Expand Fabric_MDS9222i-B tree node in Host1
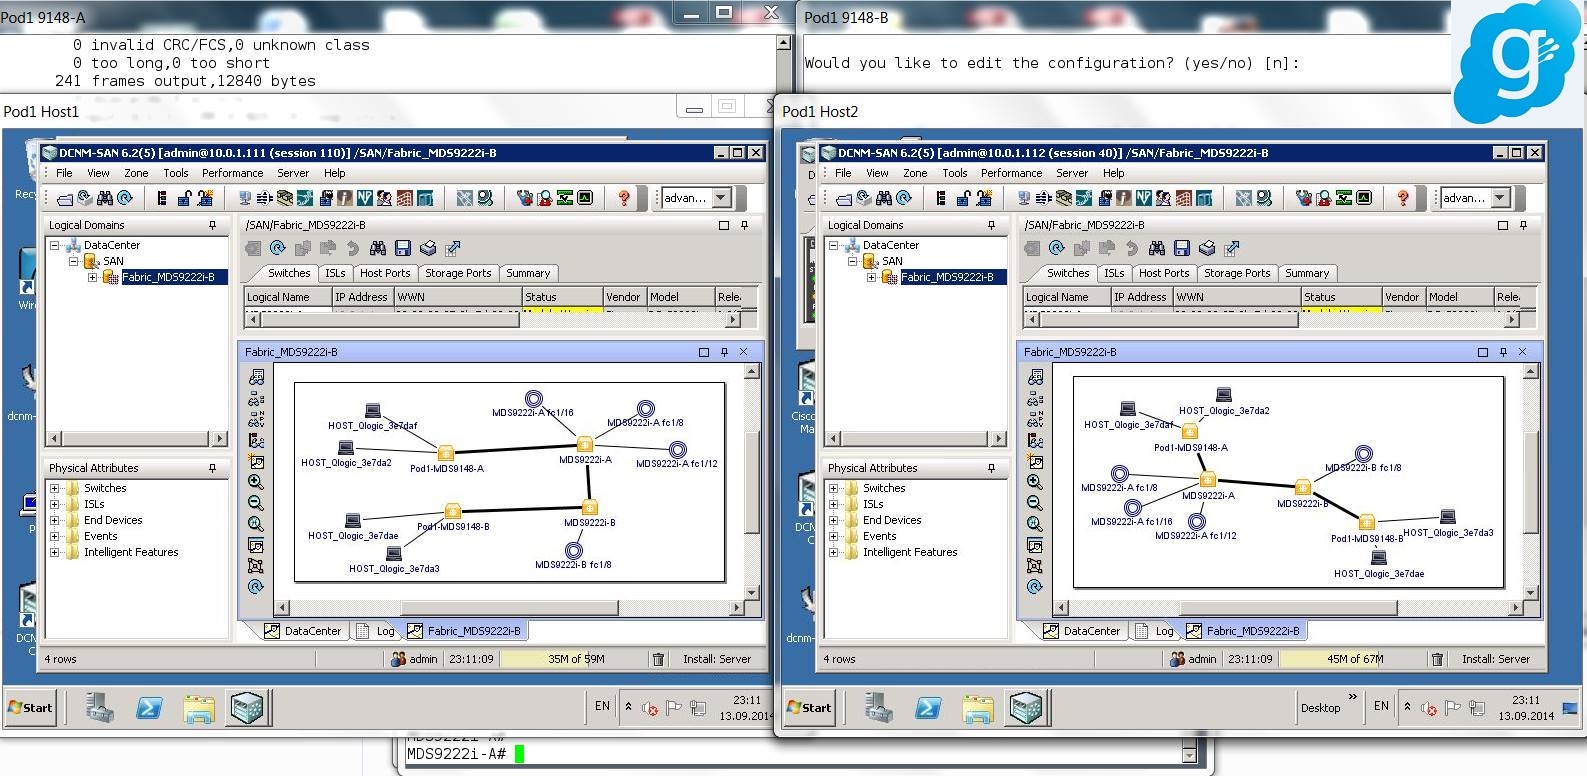Image resolution: width=1587 pixels, height=776 pixels. pyautogui.click(x=92, y=277)
